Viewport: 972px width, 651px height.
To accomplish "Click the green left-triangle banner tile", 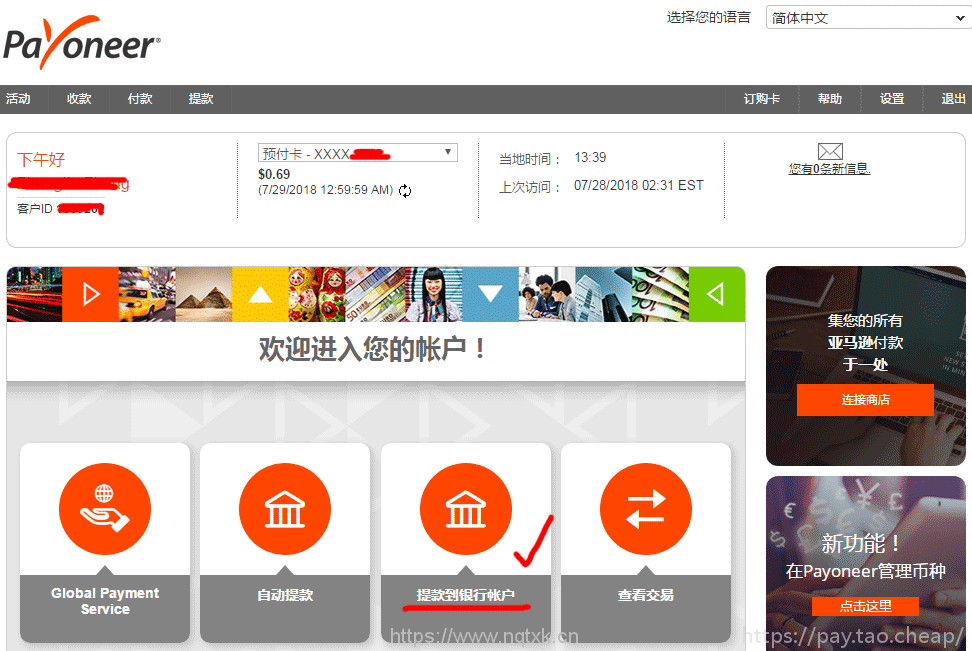I will click(717, 294).
